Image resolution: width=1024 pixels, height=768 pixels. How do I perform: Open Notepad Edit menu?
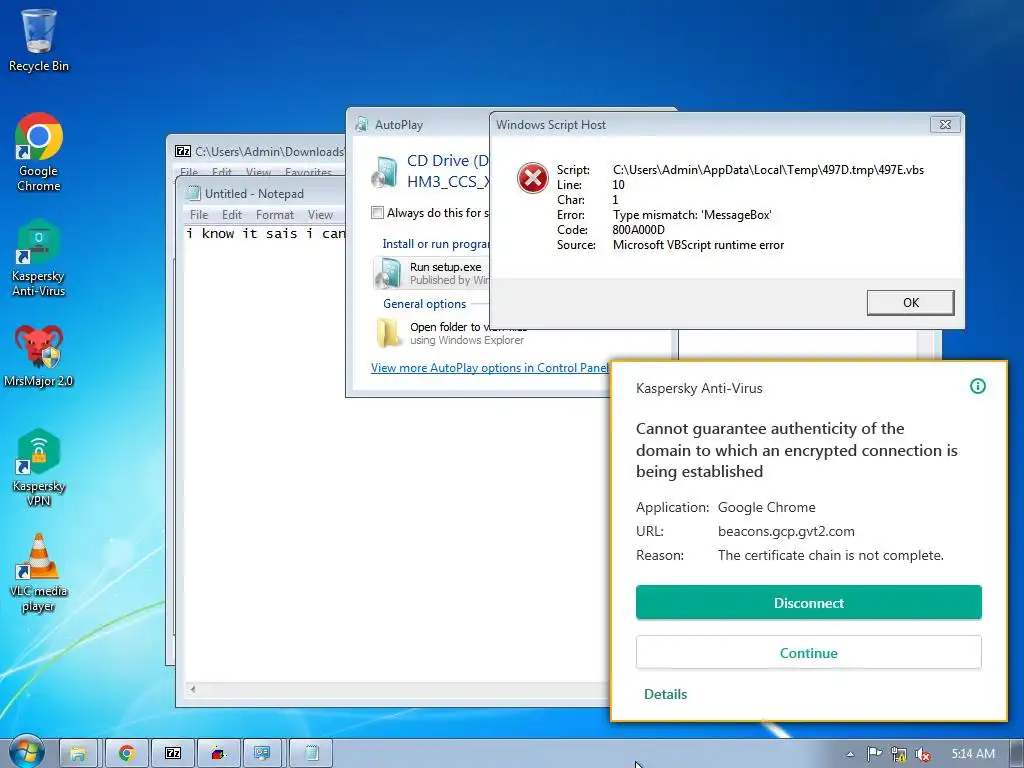coord(232,215)
